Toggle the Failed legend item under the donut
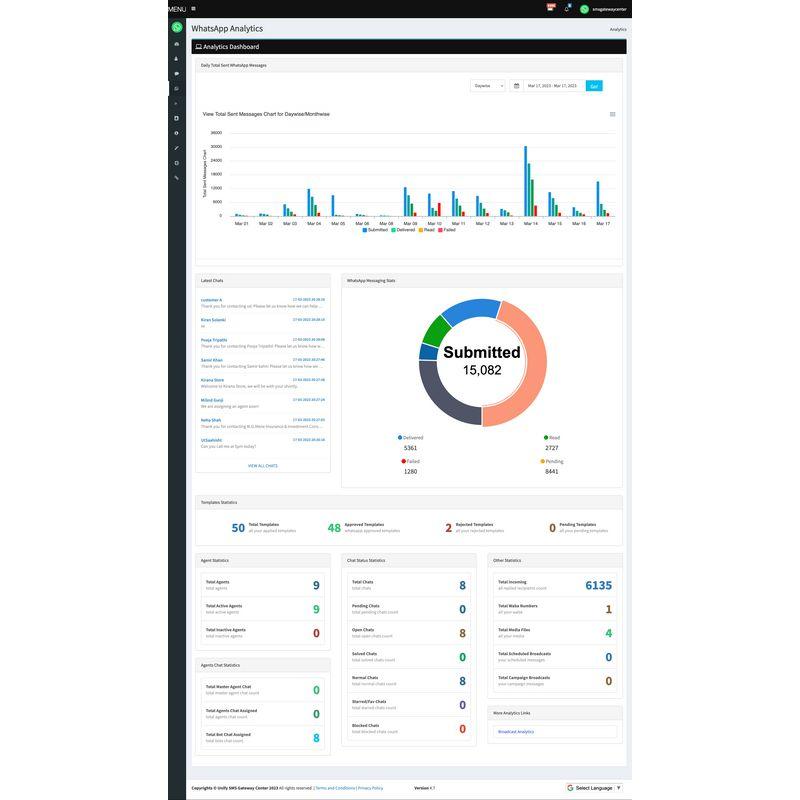 coord(410,461)
